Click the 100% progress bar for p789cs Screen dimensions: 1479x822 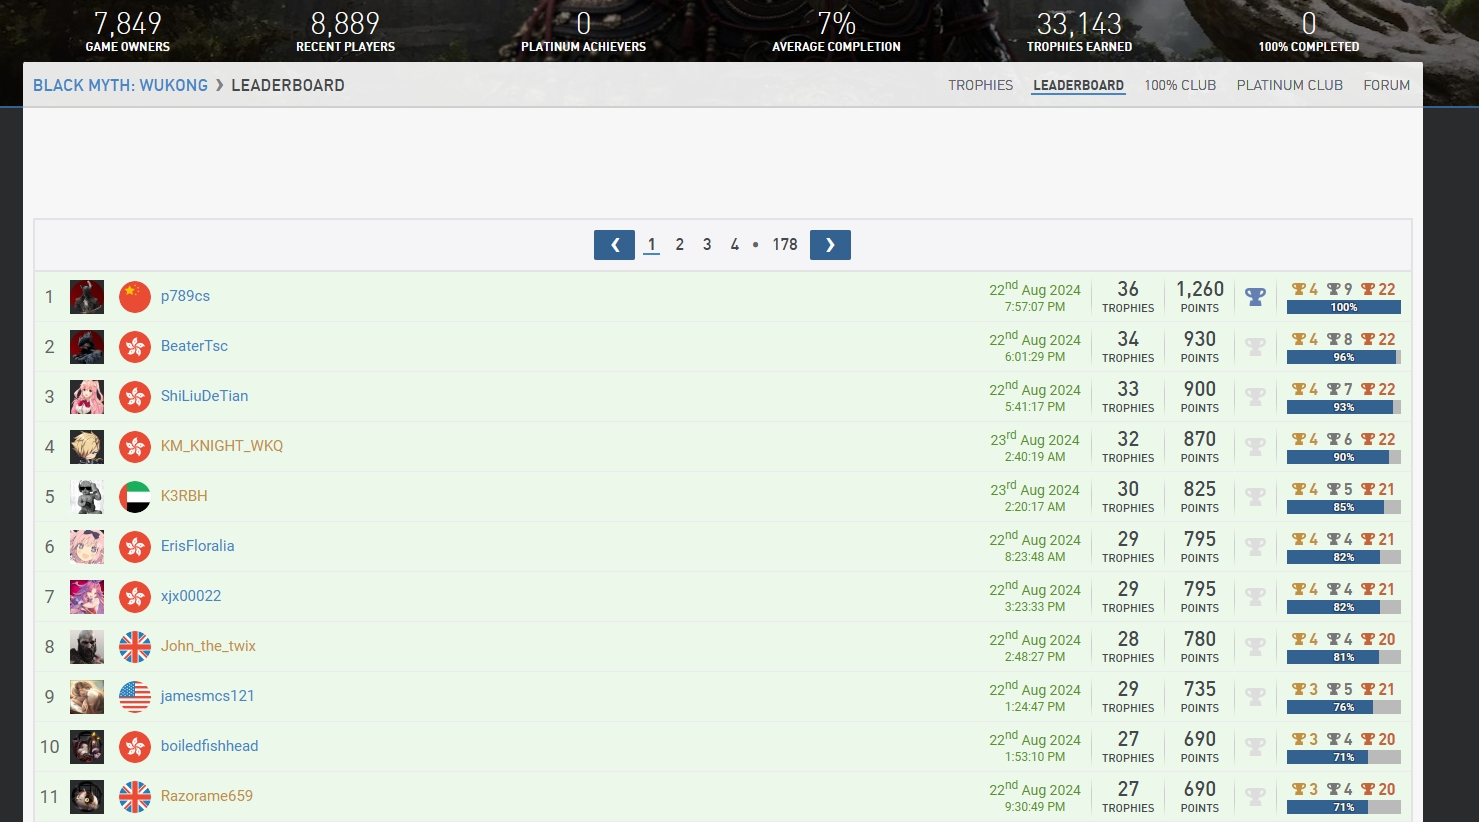pos(1344,307)
